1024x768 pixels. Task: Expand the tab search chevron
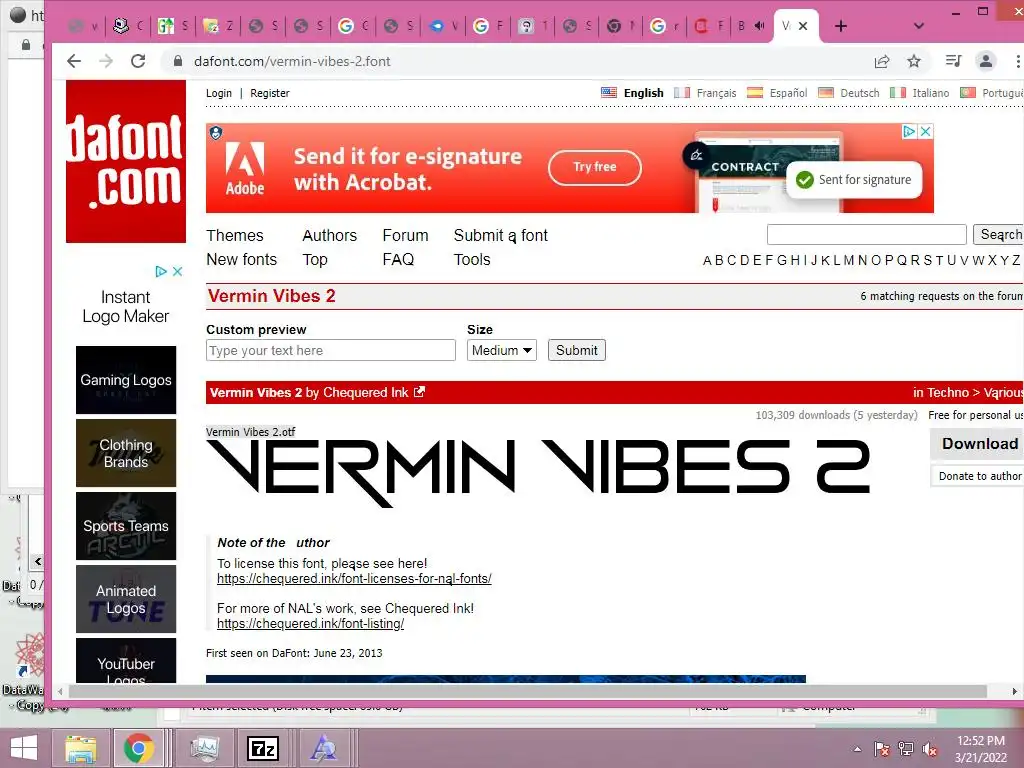(918, 26)
